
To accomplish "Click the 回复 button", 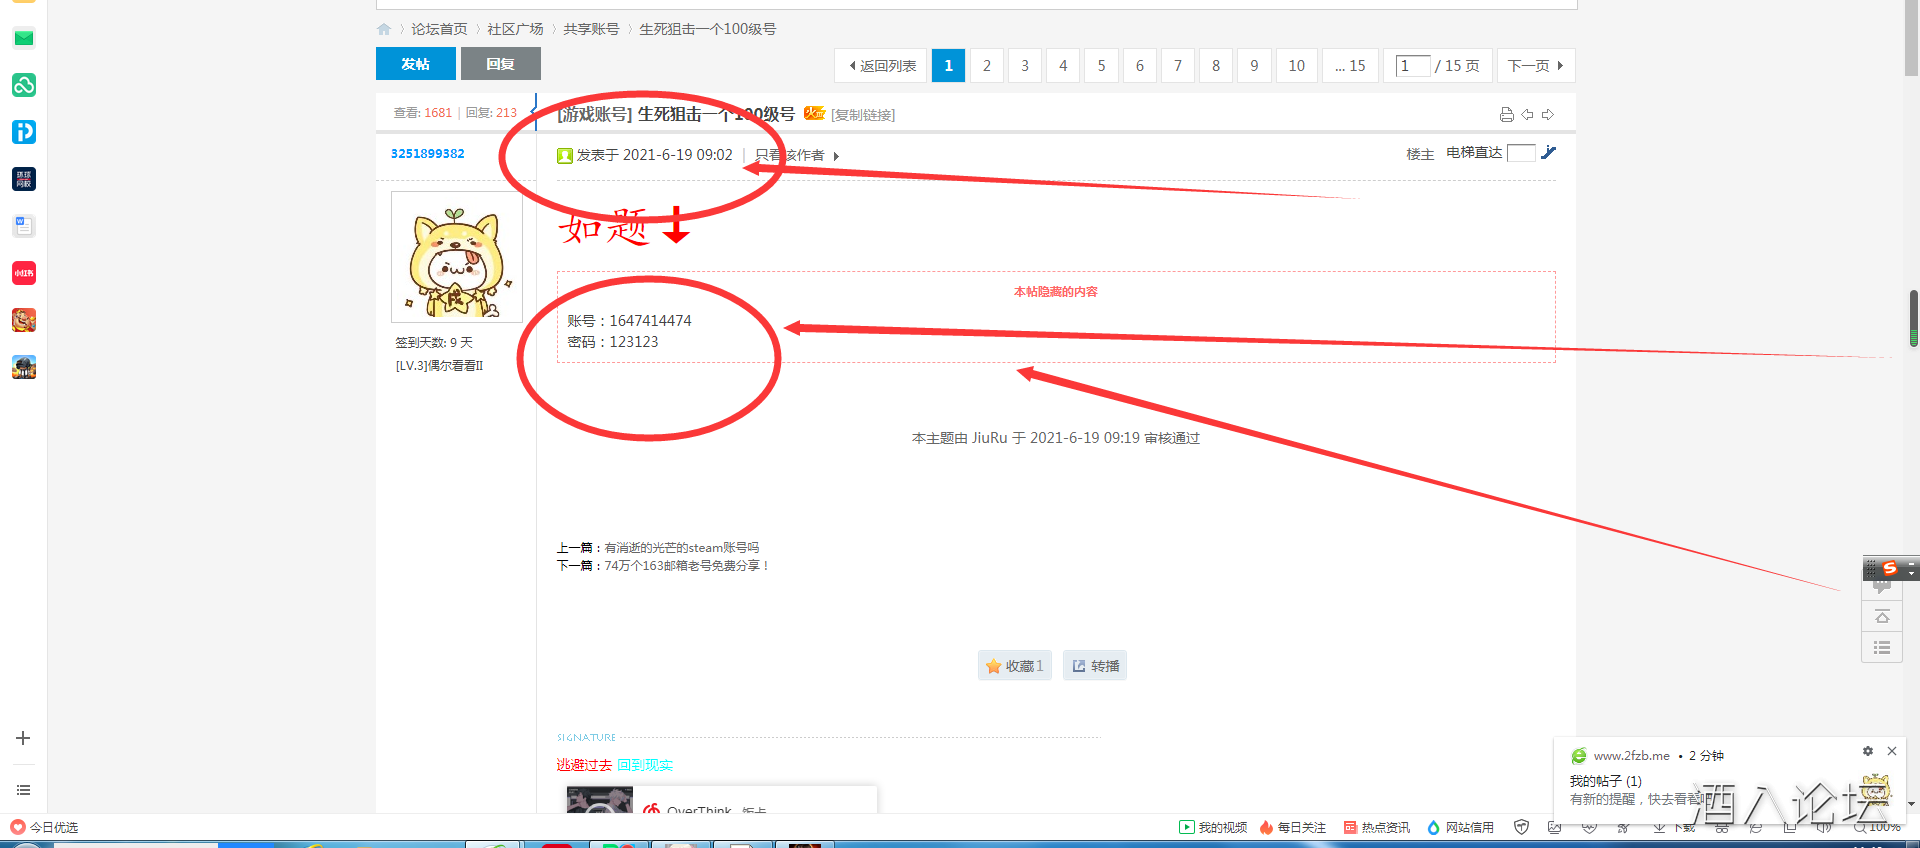I will (501, 64).
